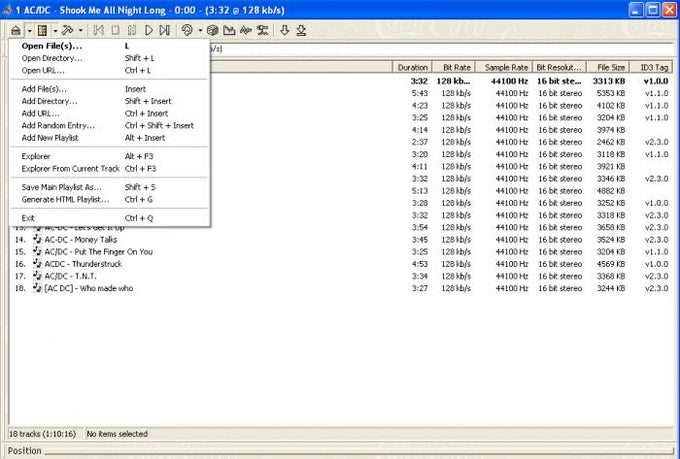The image size is (680, 459).
Task: Sort by the Duration column header
Action: [412, 67]
